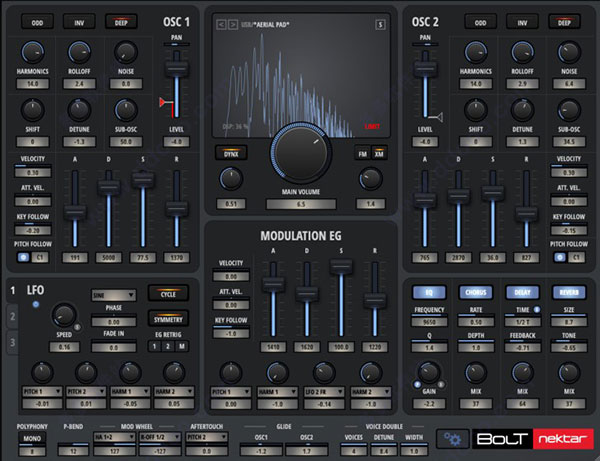Click EG Retrig button 1
This screenshot has height=461, width=600.
click(x=154, y=347)
